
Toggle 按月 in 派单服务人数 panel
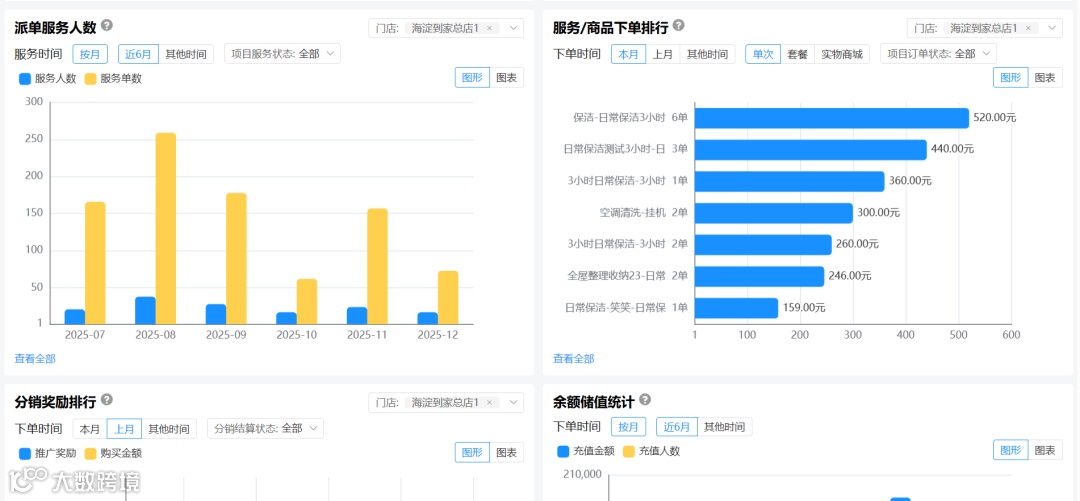point(90,54)
